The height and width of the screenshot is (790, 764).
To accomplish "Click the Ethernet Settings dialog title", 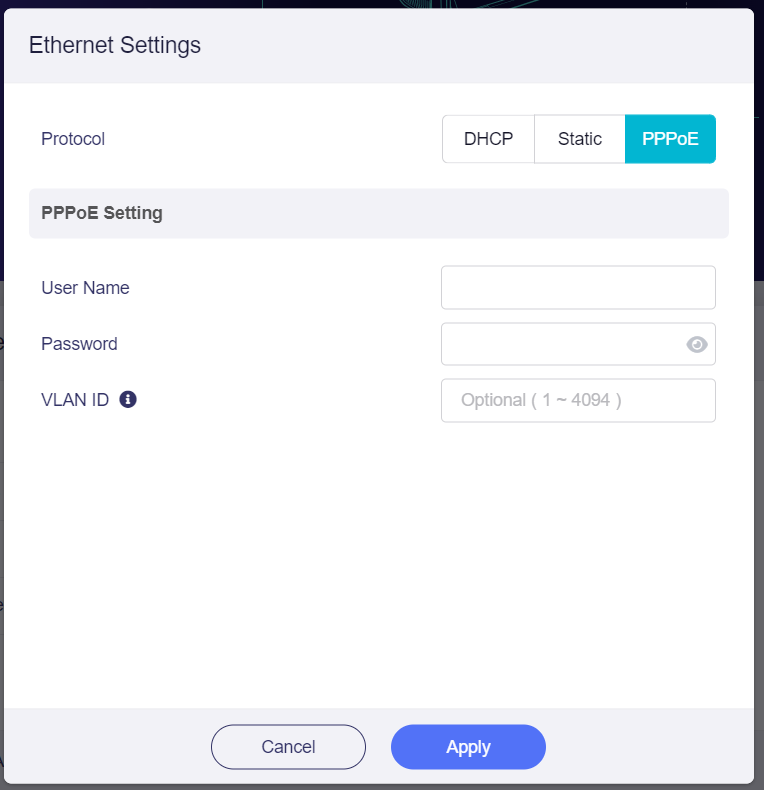I will click(115, 45).
